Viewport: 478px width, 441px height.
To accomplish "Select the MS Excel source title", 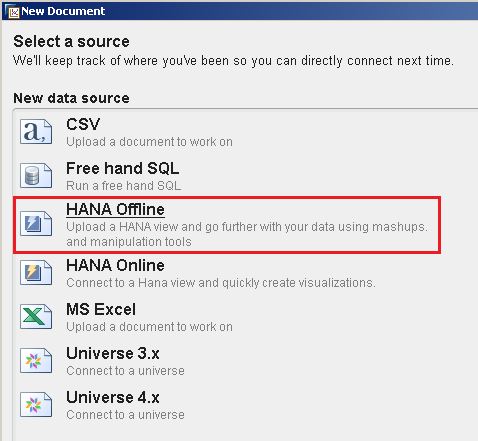I will (x=101, y=309).
